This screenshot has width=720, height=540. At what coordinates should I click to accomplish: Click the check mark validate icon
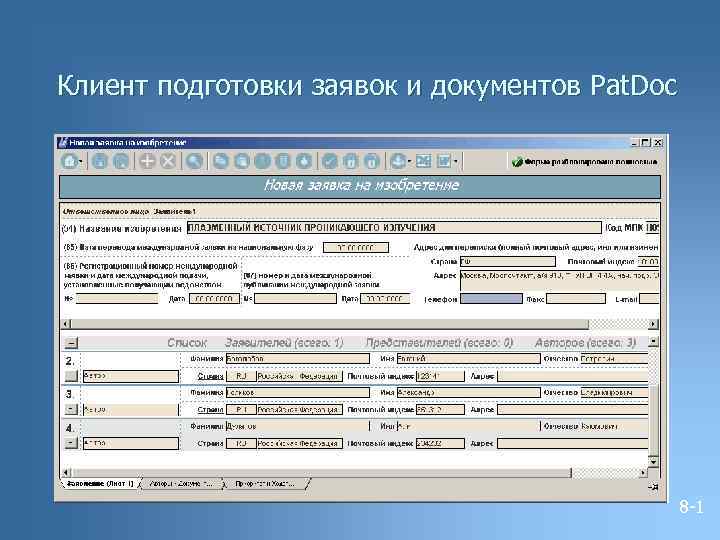click(329, 162)
